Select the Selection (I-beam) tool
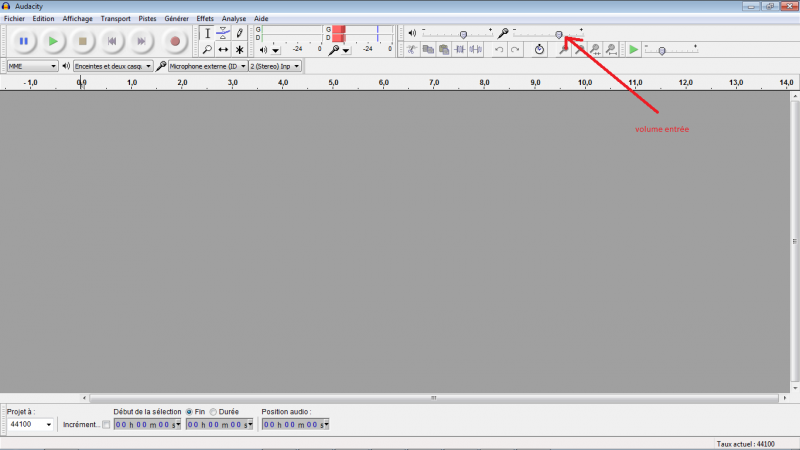 [207, 33]
